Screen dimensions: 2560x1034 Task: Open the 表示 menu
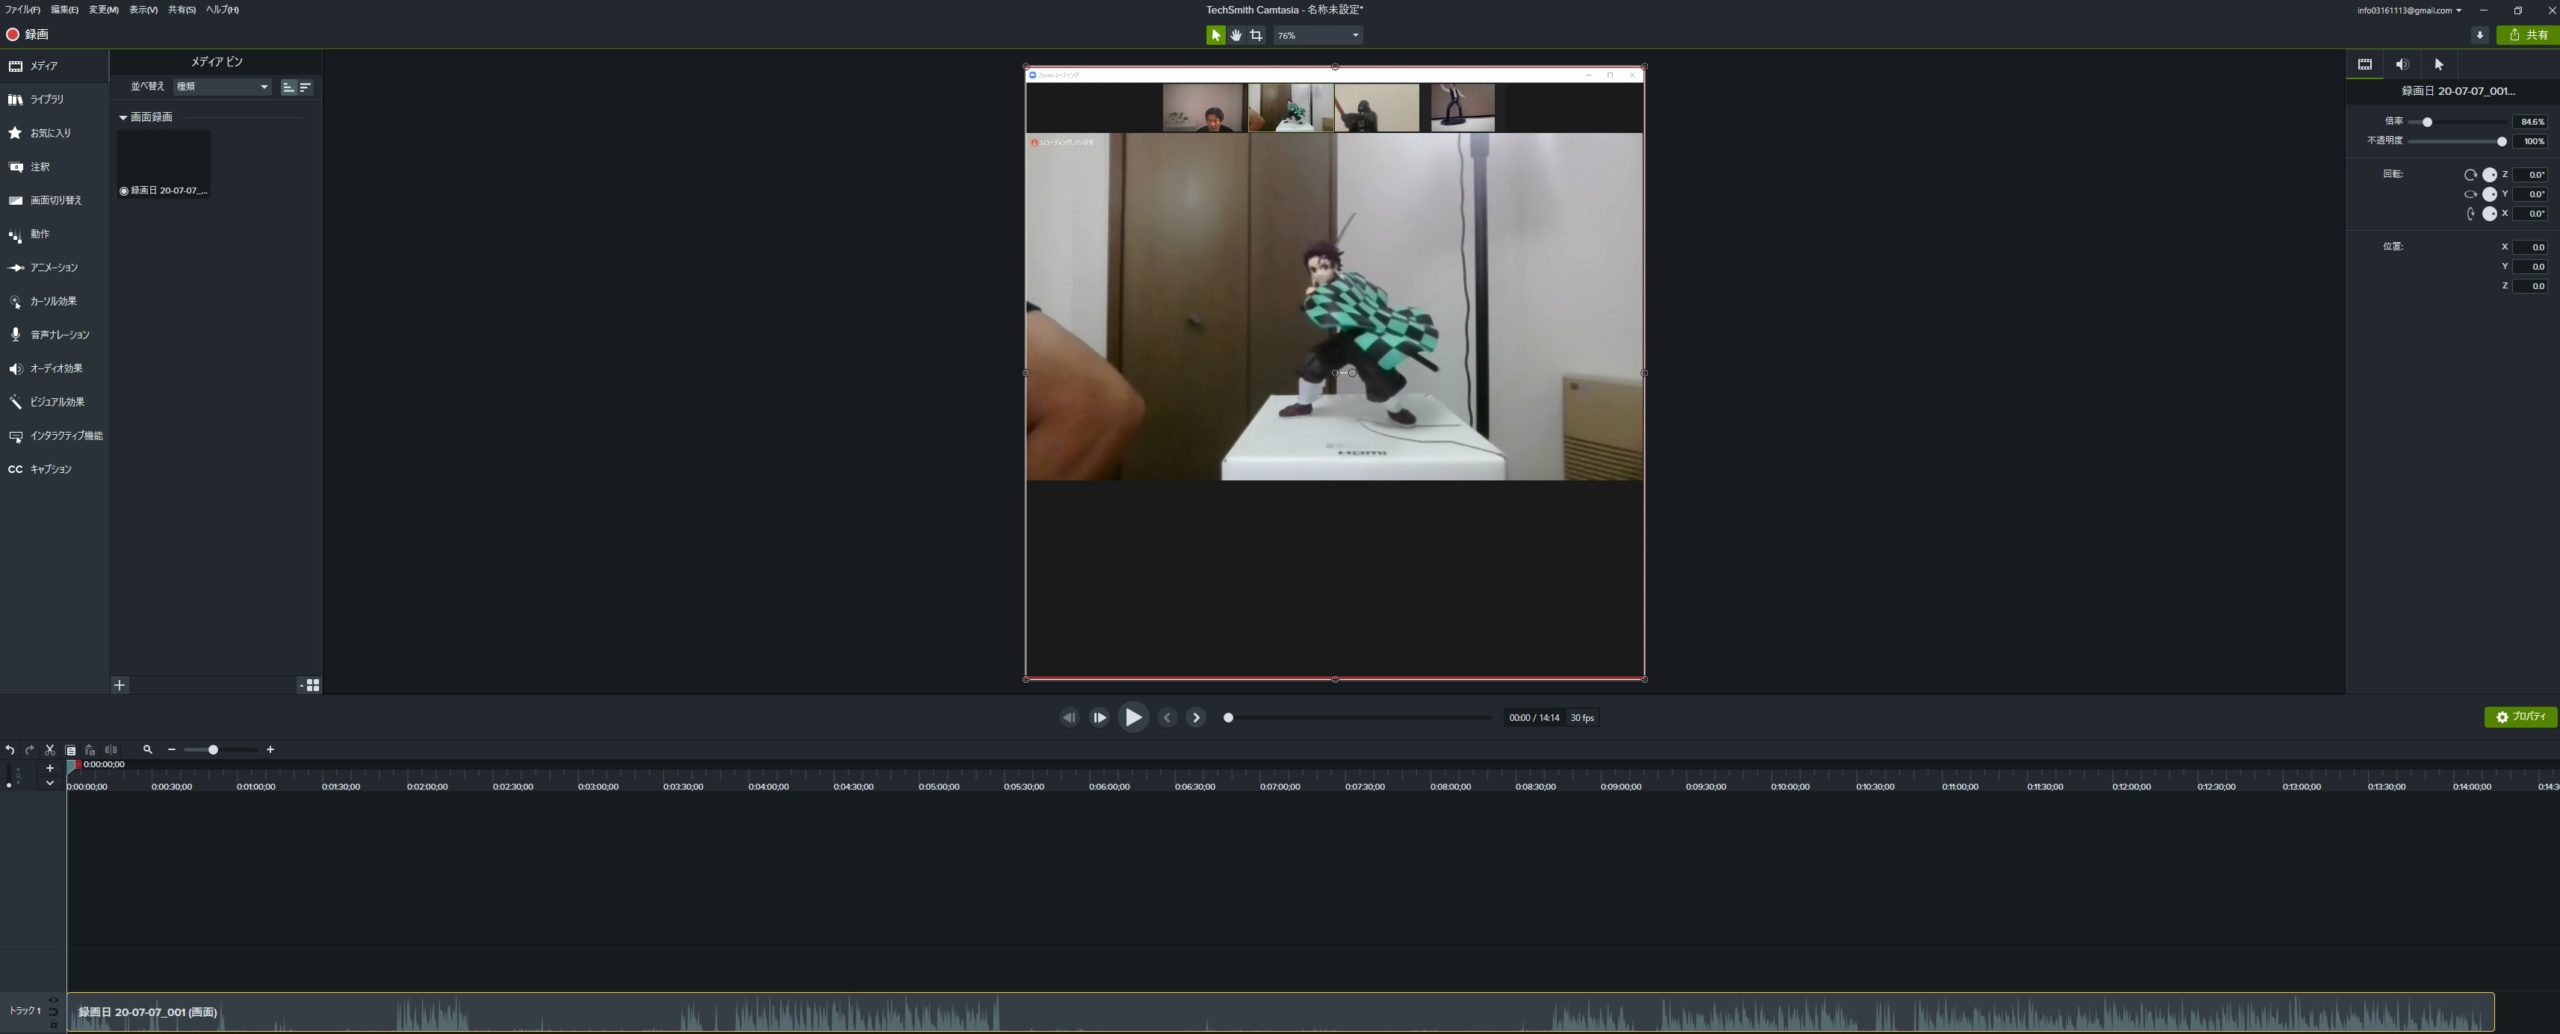pyautogui.click(x=143, y=9)
